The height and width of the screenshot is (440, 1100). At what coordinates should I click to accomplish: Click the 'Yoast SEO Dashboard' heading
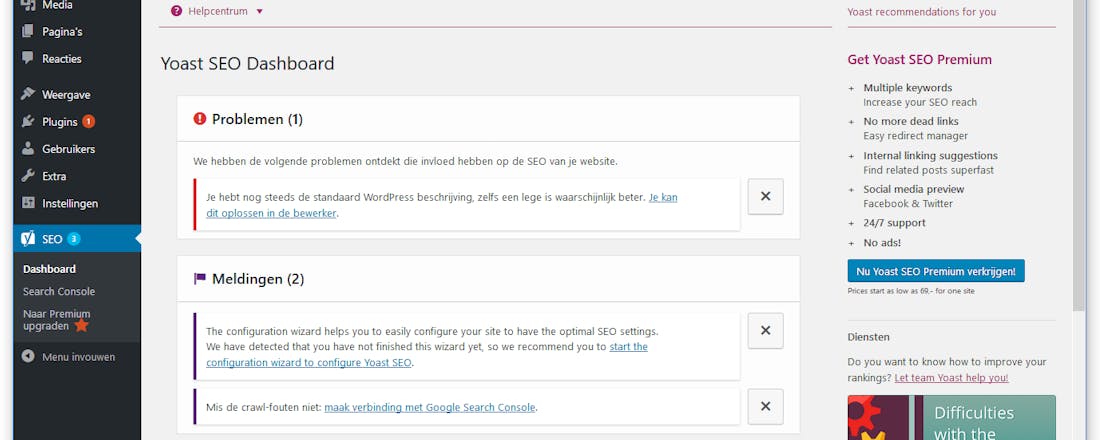point(248,64)
